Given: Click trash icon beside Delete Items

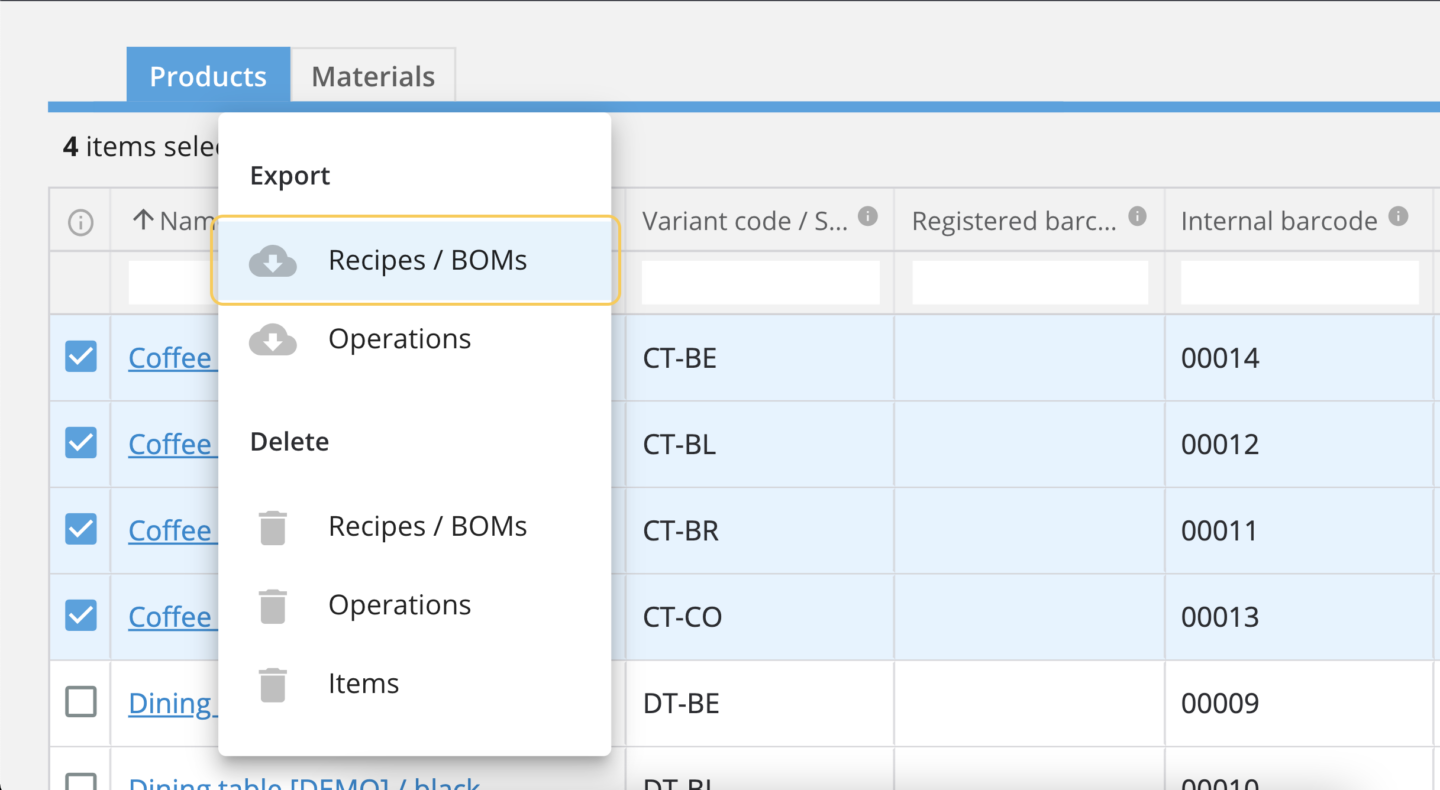Looking at the screenshot, I should coord(272,684).
